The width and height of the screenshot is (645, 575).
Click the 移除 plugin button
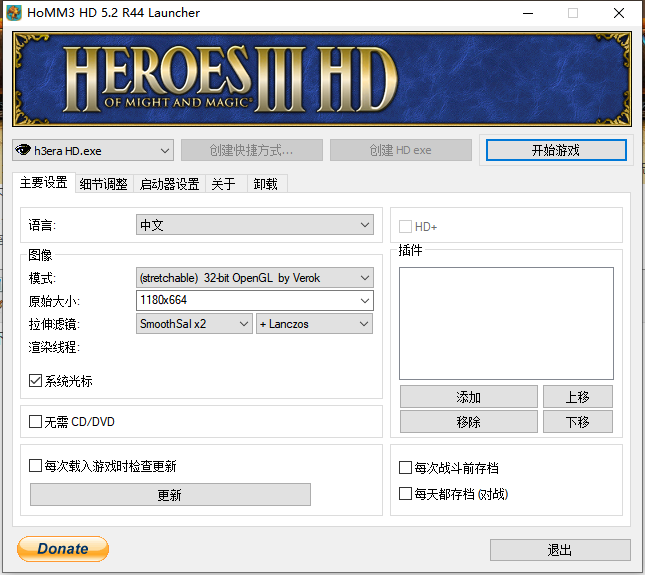click(469, 422)
